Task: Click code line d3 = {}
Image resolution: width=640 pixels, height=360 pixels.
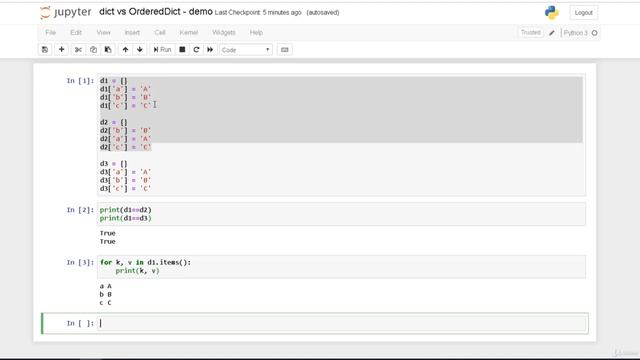Action: (x=113, y=164)
